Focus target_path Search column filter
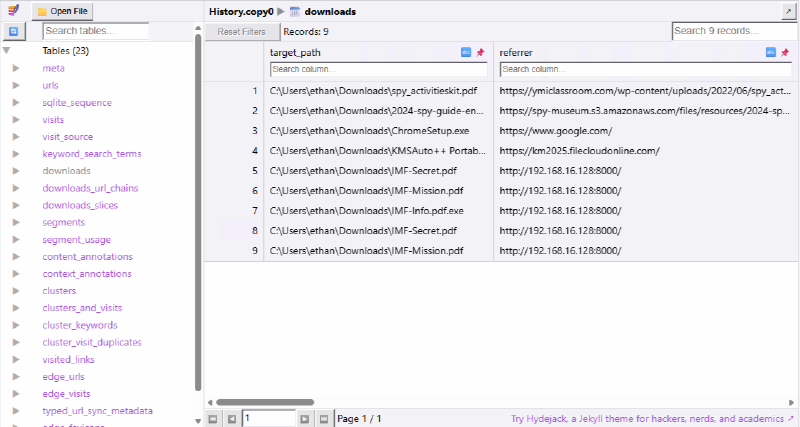 379,69
